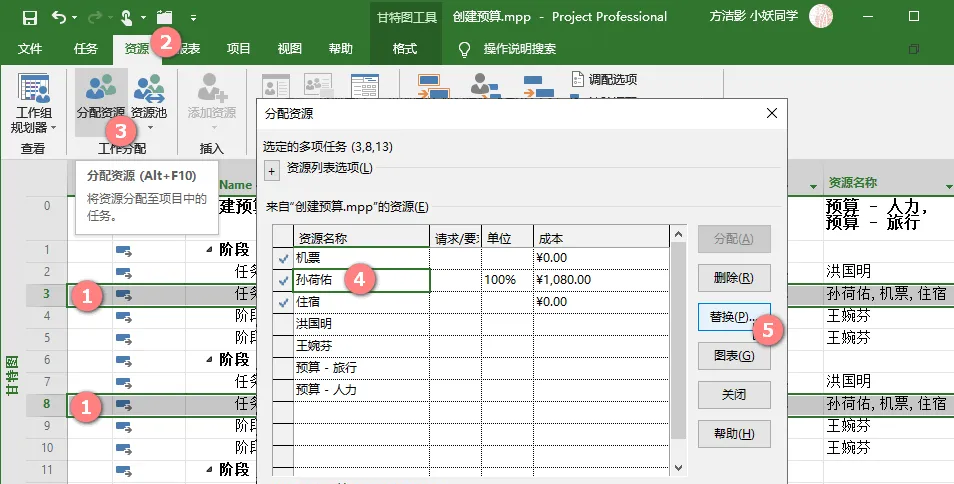Click the 成本 column header in dialog
Image resolution: width=954 pixels, height=484 pixels.
coord(601,238)
